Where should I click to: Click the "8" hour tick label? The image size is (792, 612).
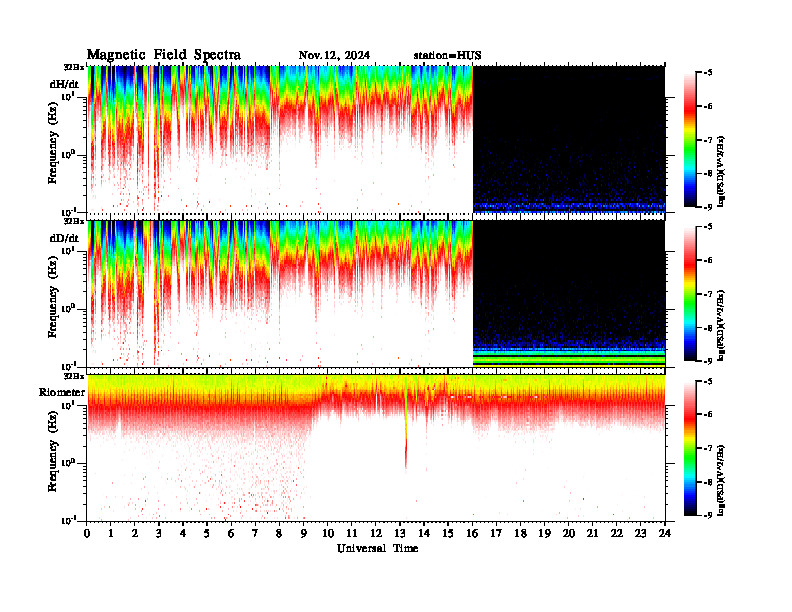279,534
